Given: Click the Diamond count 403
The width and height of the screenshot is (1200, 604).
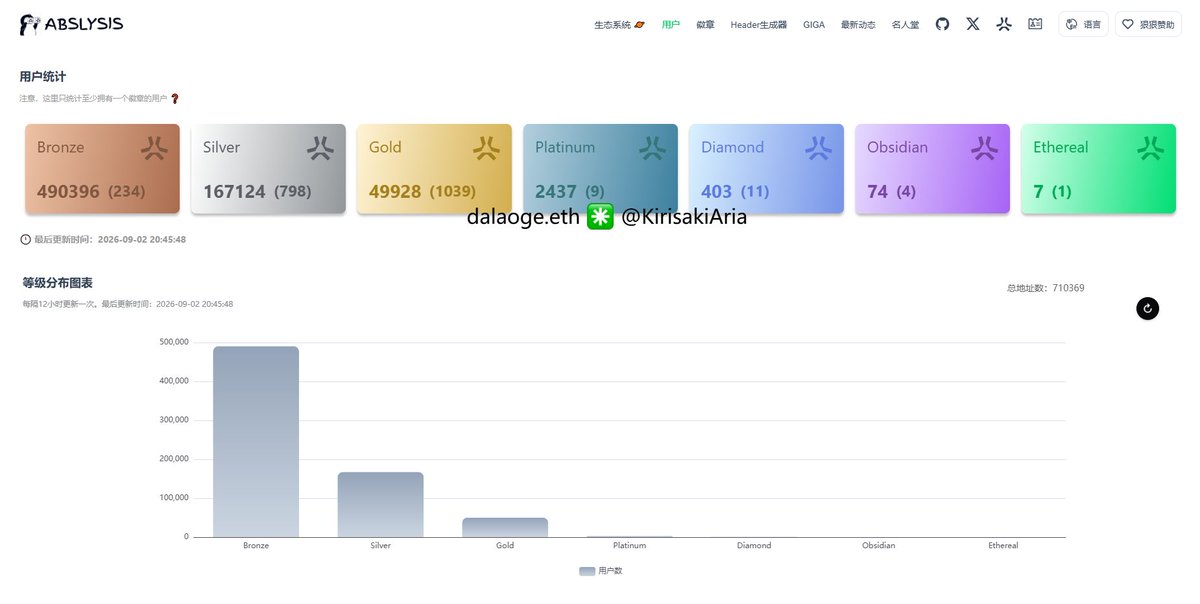Looking at the screenshot, I should pos(717,191).
